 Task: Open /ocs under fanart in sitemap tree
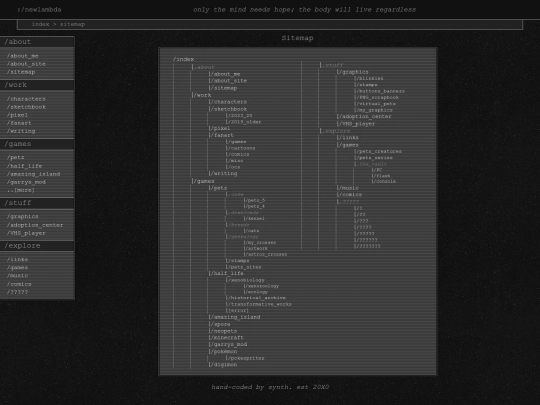[233, 167]
